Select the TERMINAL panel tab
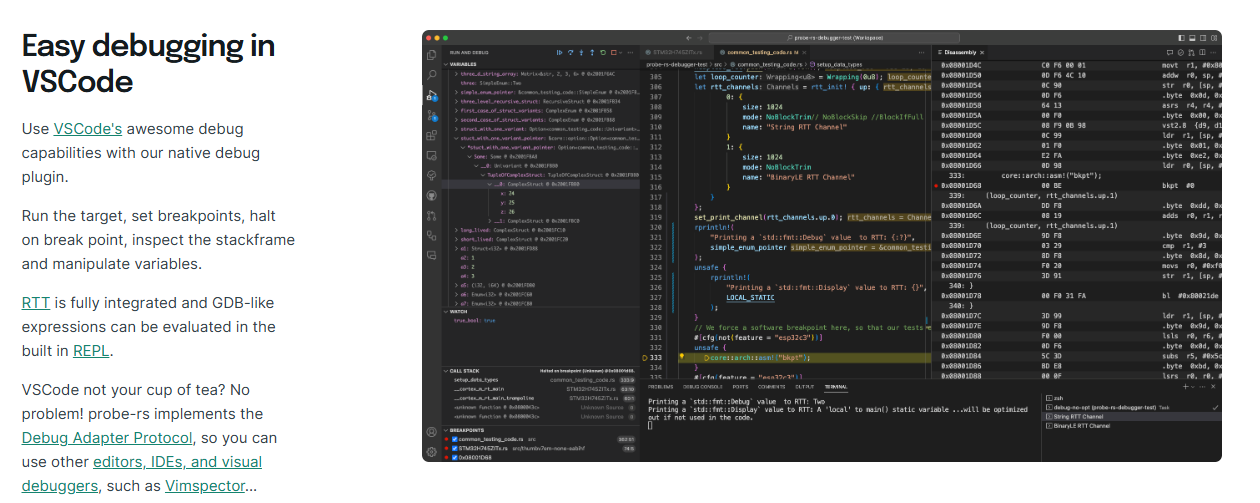The width and height of the screenshot is (1260, 503). (x=835, y=386)
